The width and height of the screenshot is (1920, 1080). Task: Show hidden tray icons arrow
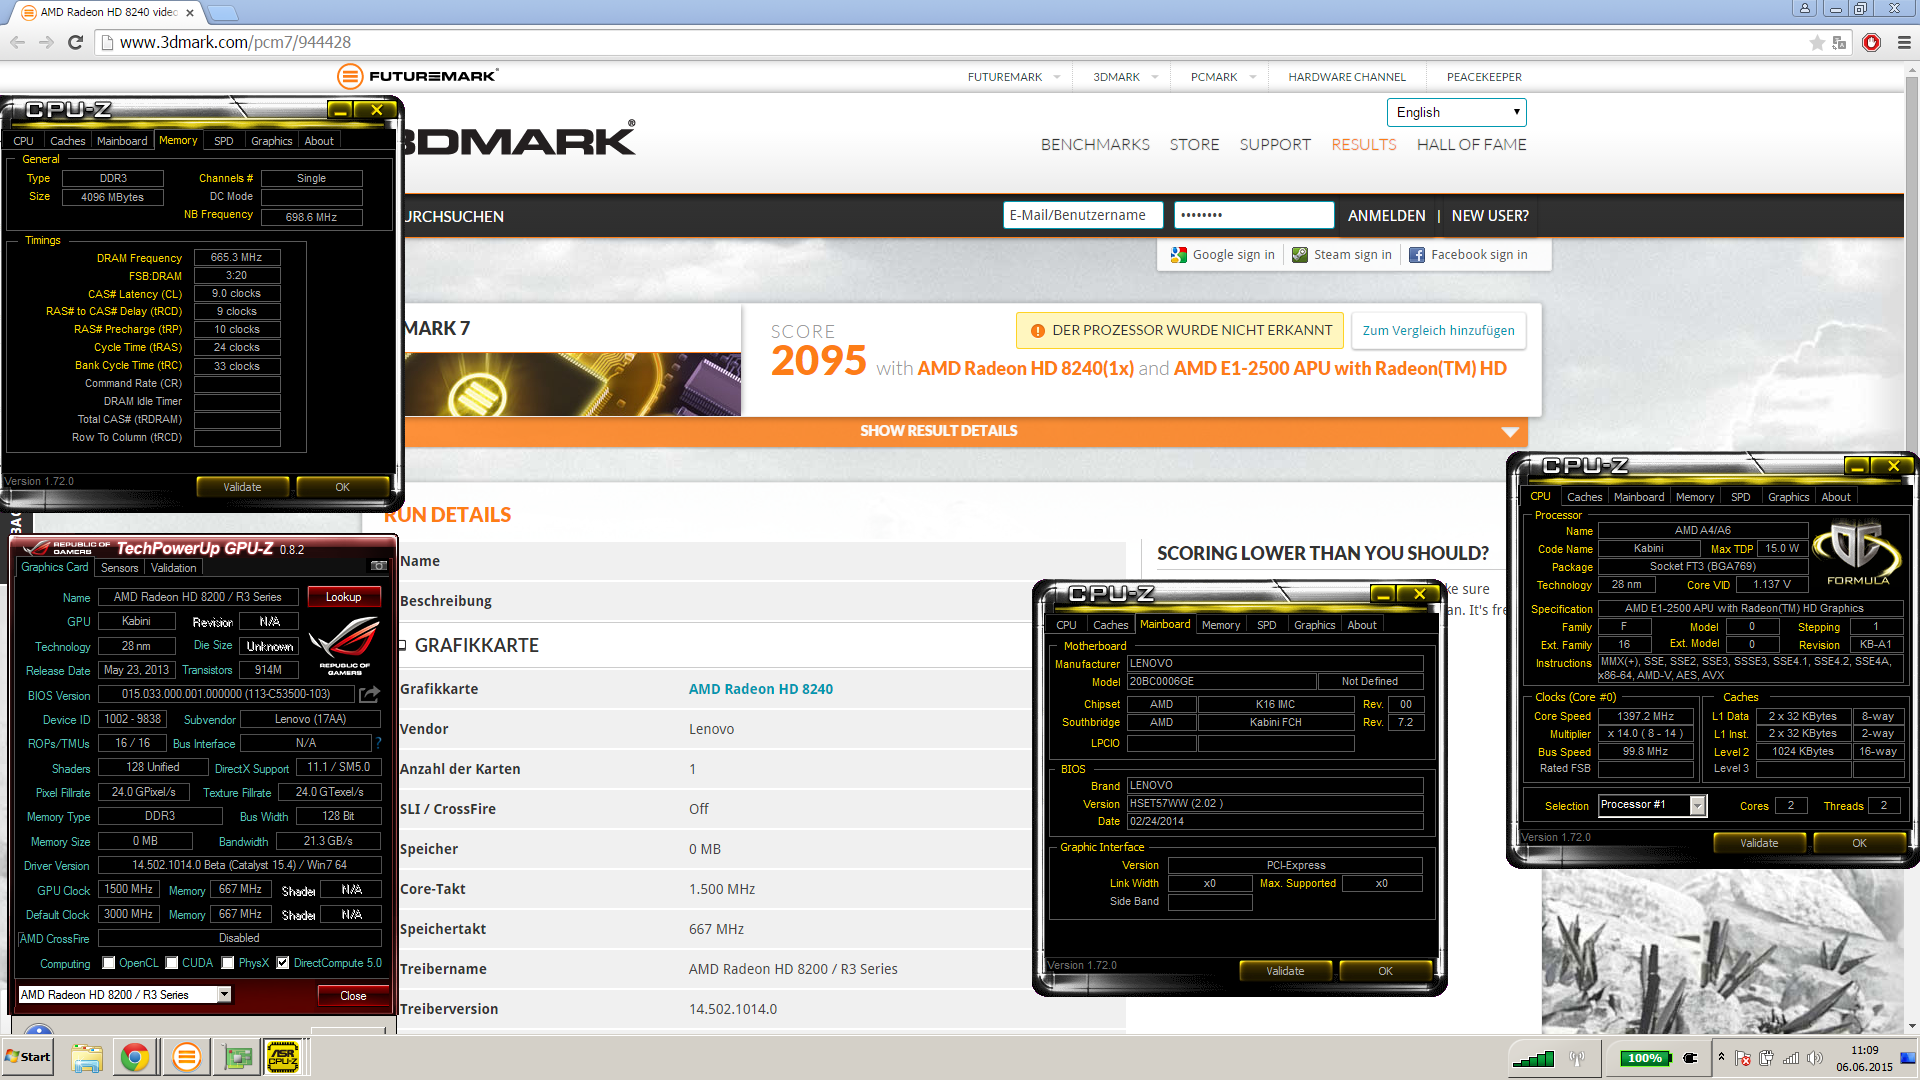[1721, 1056]
